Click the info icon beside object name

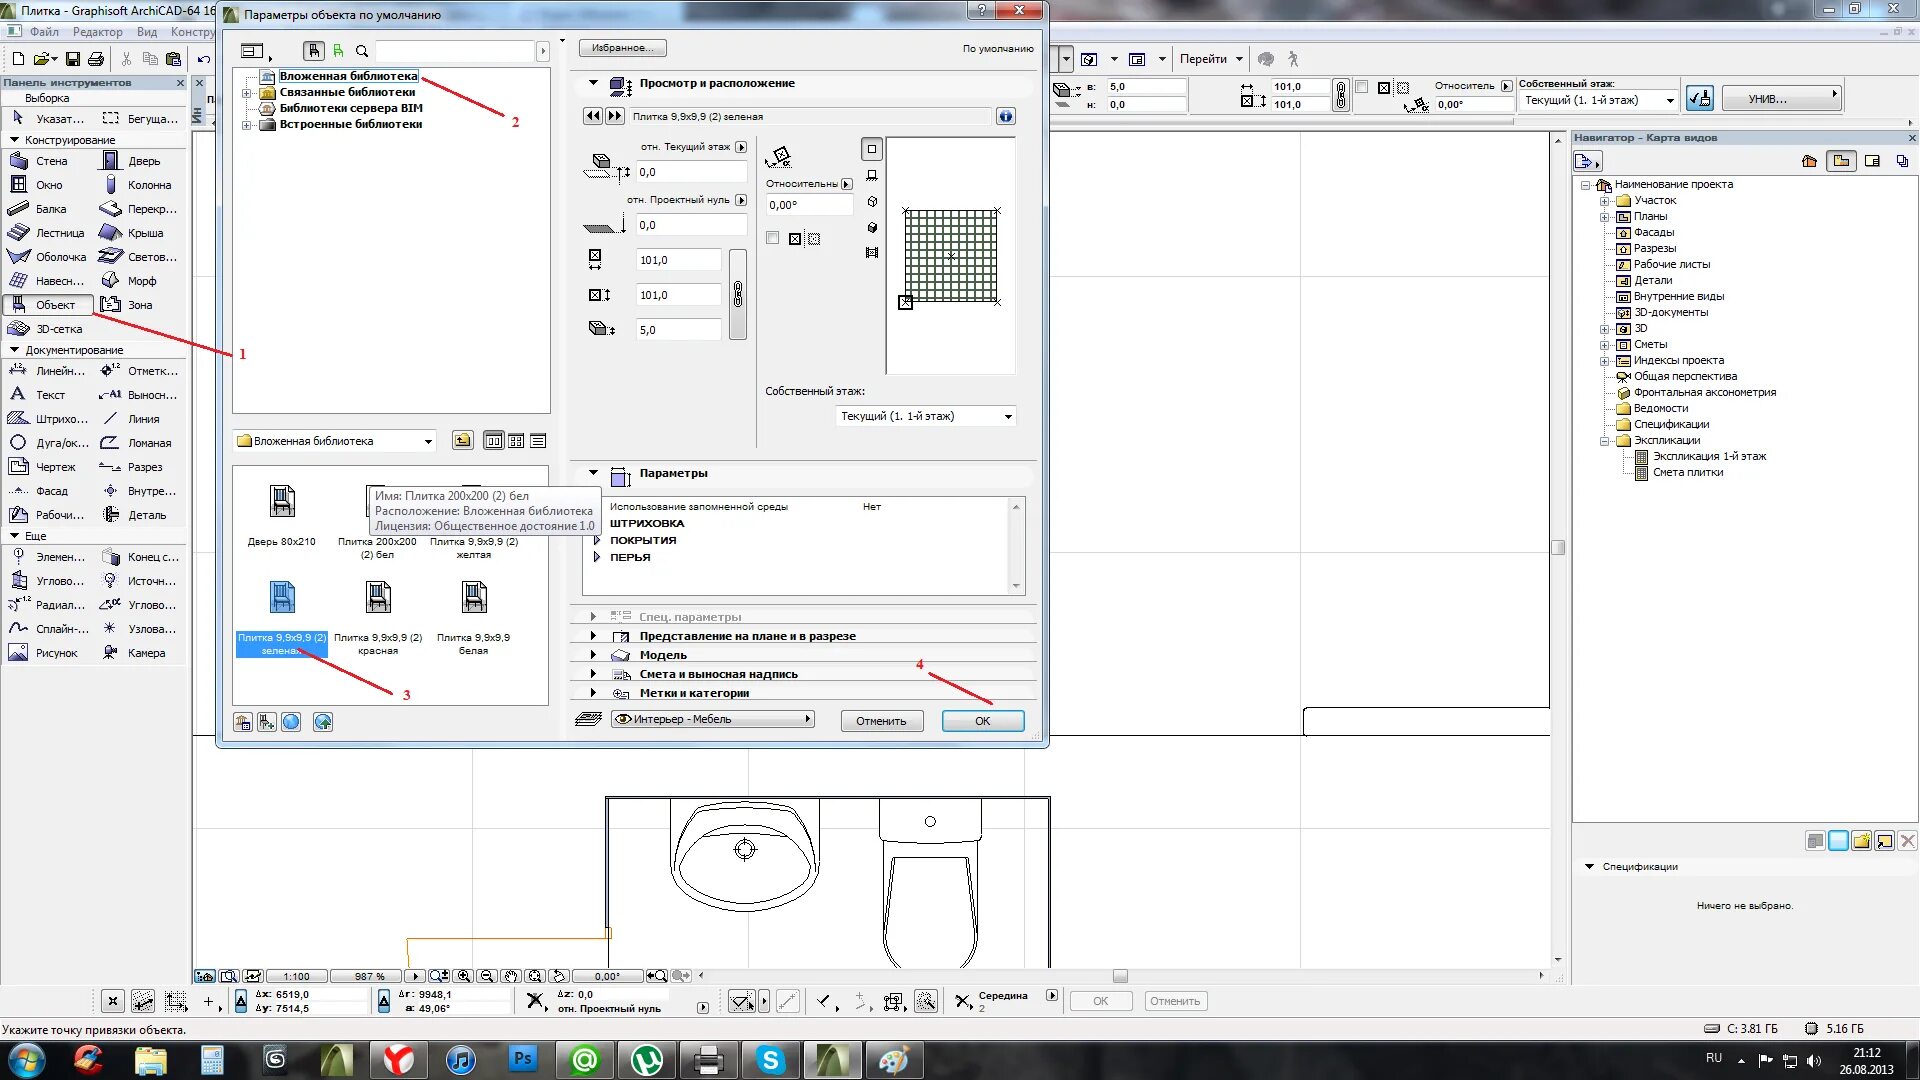1005,116
